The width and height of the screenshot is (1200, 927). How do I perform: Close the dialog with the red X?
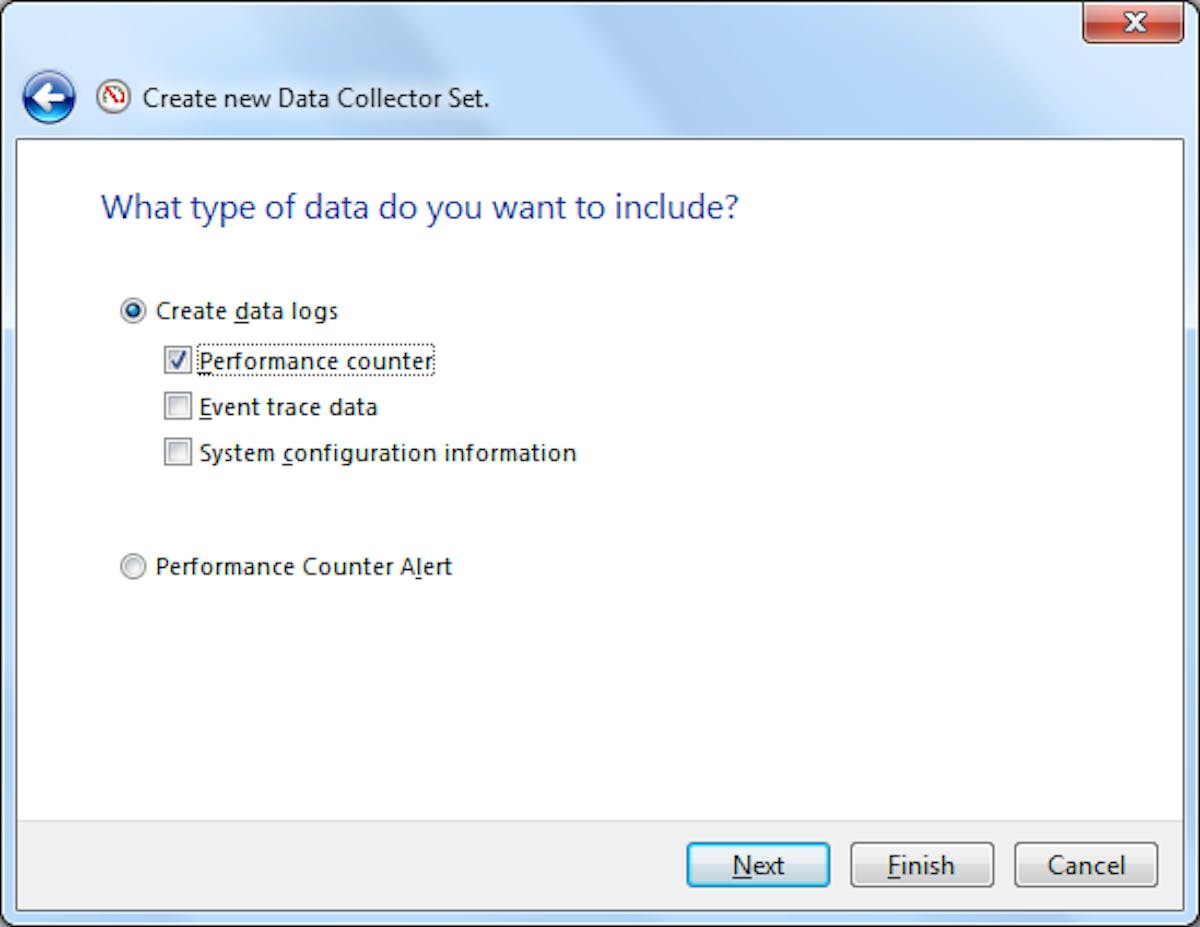[x=1133, y=22]
